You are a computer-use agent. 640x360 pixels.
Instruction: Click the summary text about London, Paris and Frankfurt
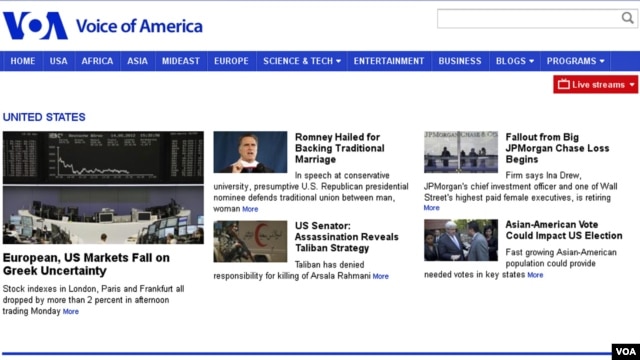(x=93, y=300)
